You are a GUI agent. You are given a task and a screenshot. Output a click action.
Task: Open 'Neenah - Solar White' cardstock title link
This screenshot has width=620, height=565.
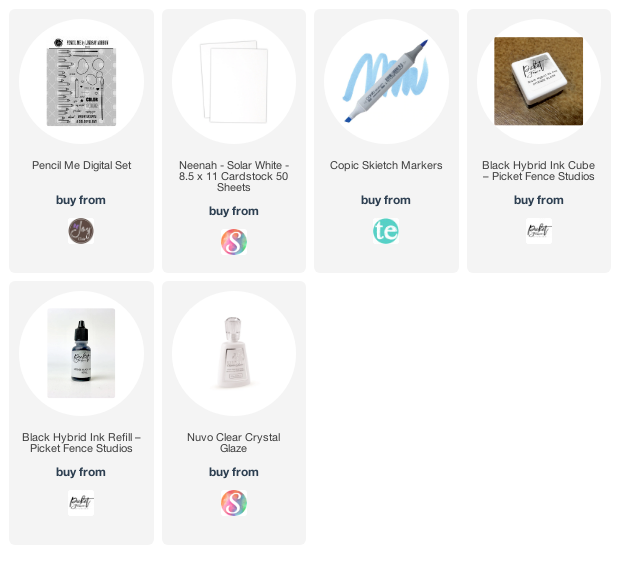coord(234,176)
